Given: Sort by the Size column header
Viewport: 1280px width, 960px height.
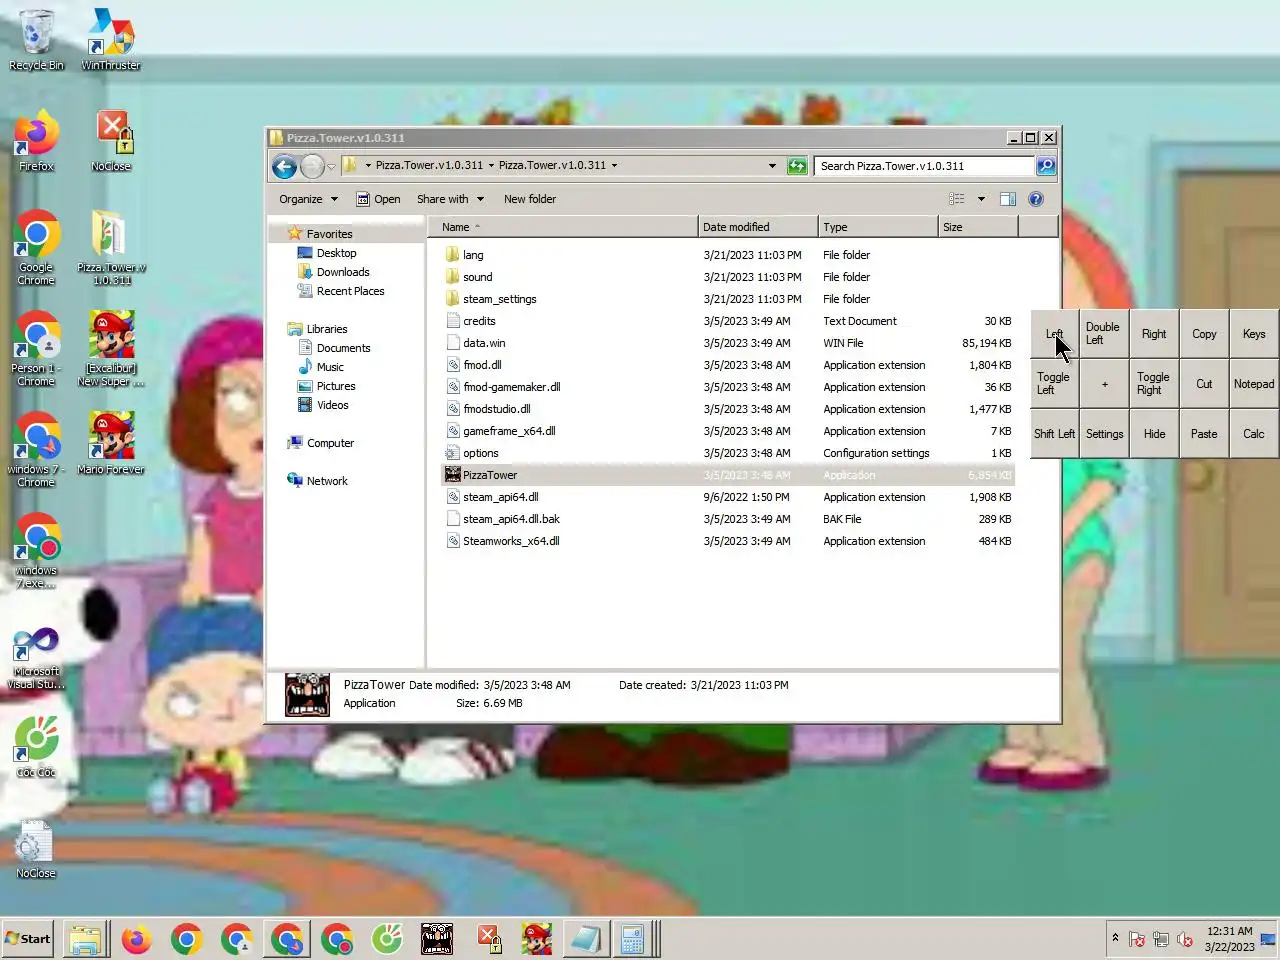Looking at the screenshot, I should pos(978,227).
